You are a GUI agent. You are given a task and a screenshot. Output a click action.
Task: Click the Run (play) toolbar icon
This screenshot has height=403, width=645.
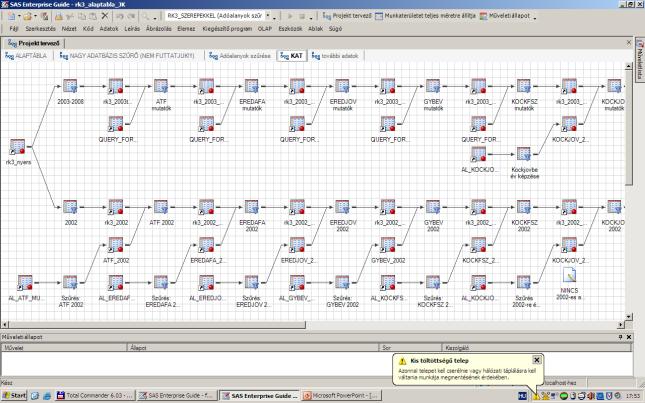tap(290, 16)
